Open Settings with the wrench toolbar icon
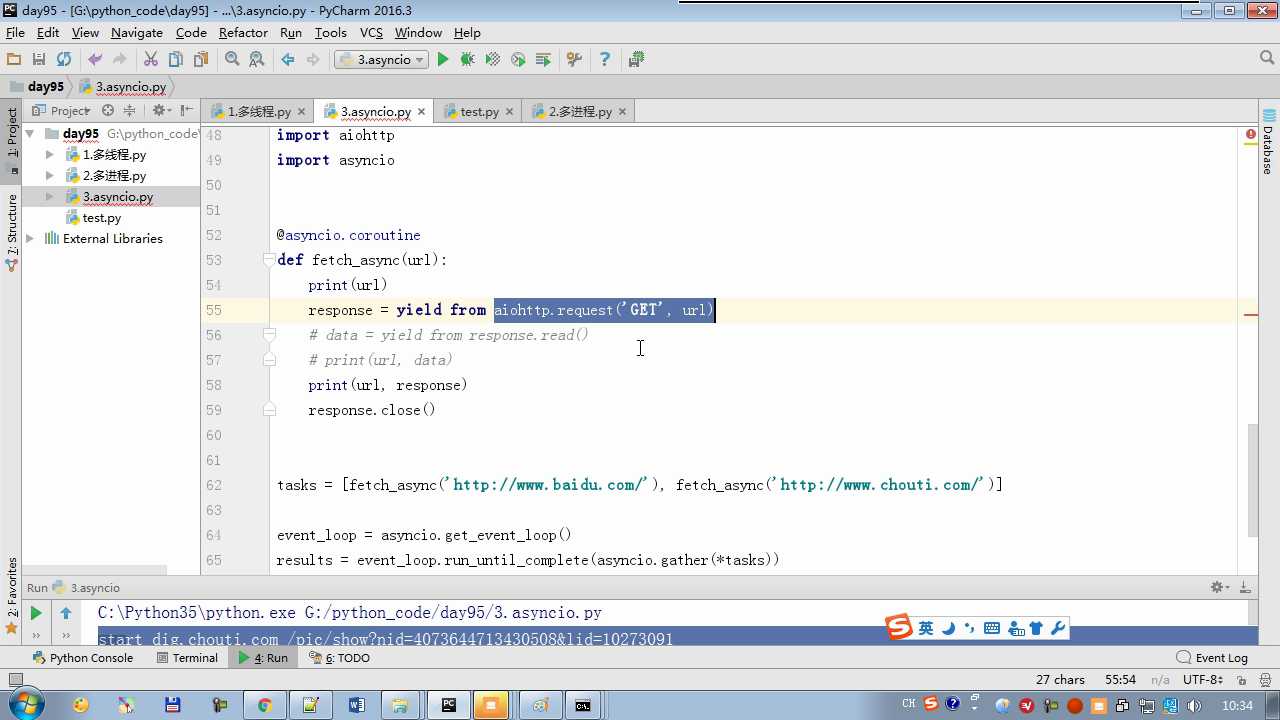This screenshot has width=1280, height=720. (574, 60)
